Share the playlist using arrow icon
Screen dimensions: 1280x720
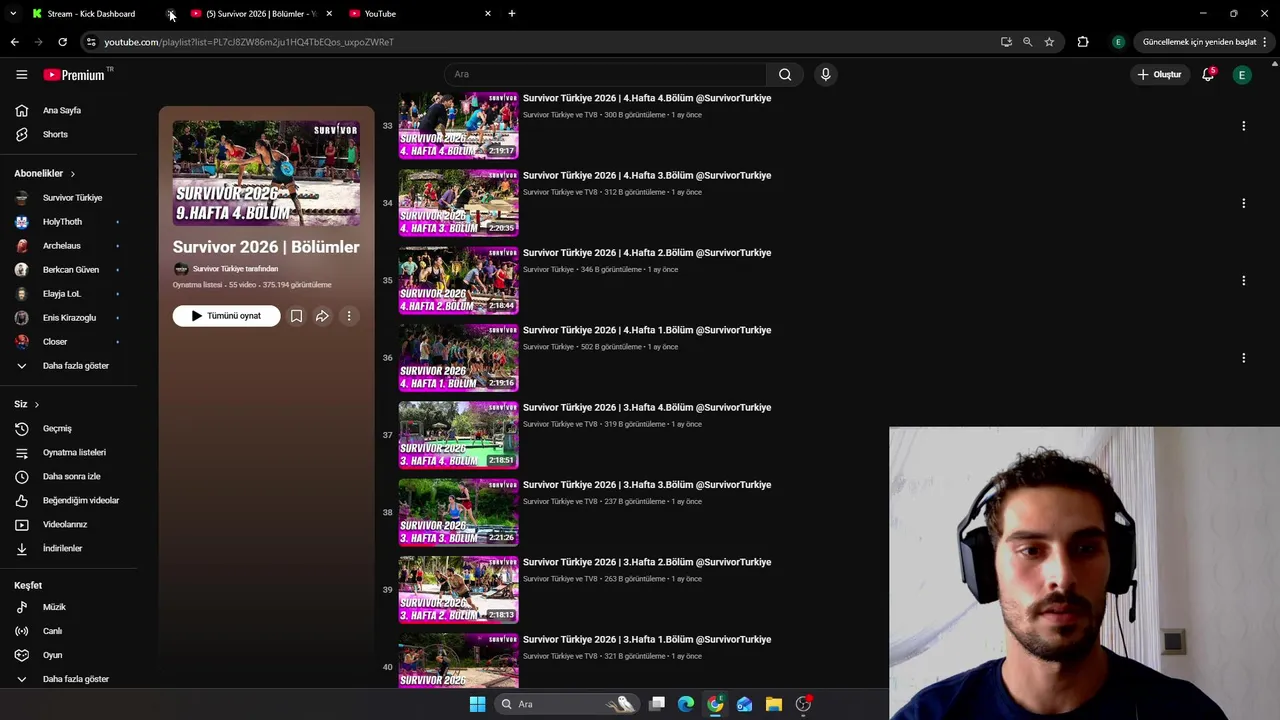pyautogui.click(x=322, y=316)
